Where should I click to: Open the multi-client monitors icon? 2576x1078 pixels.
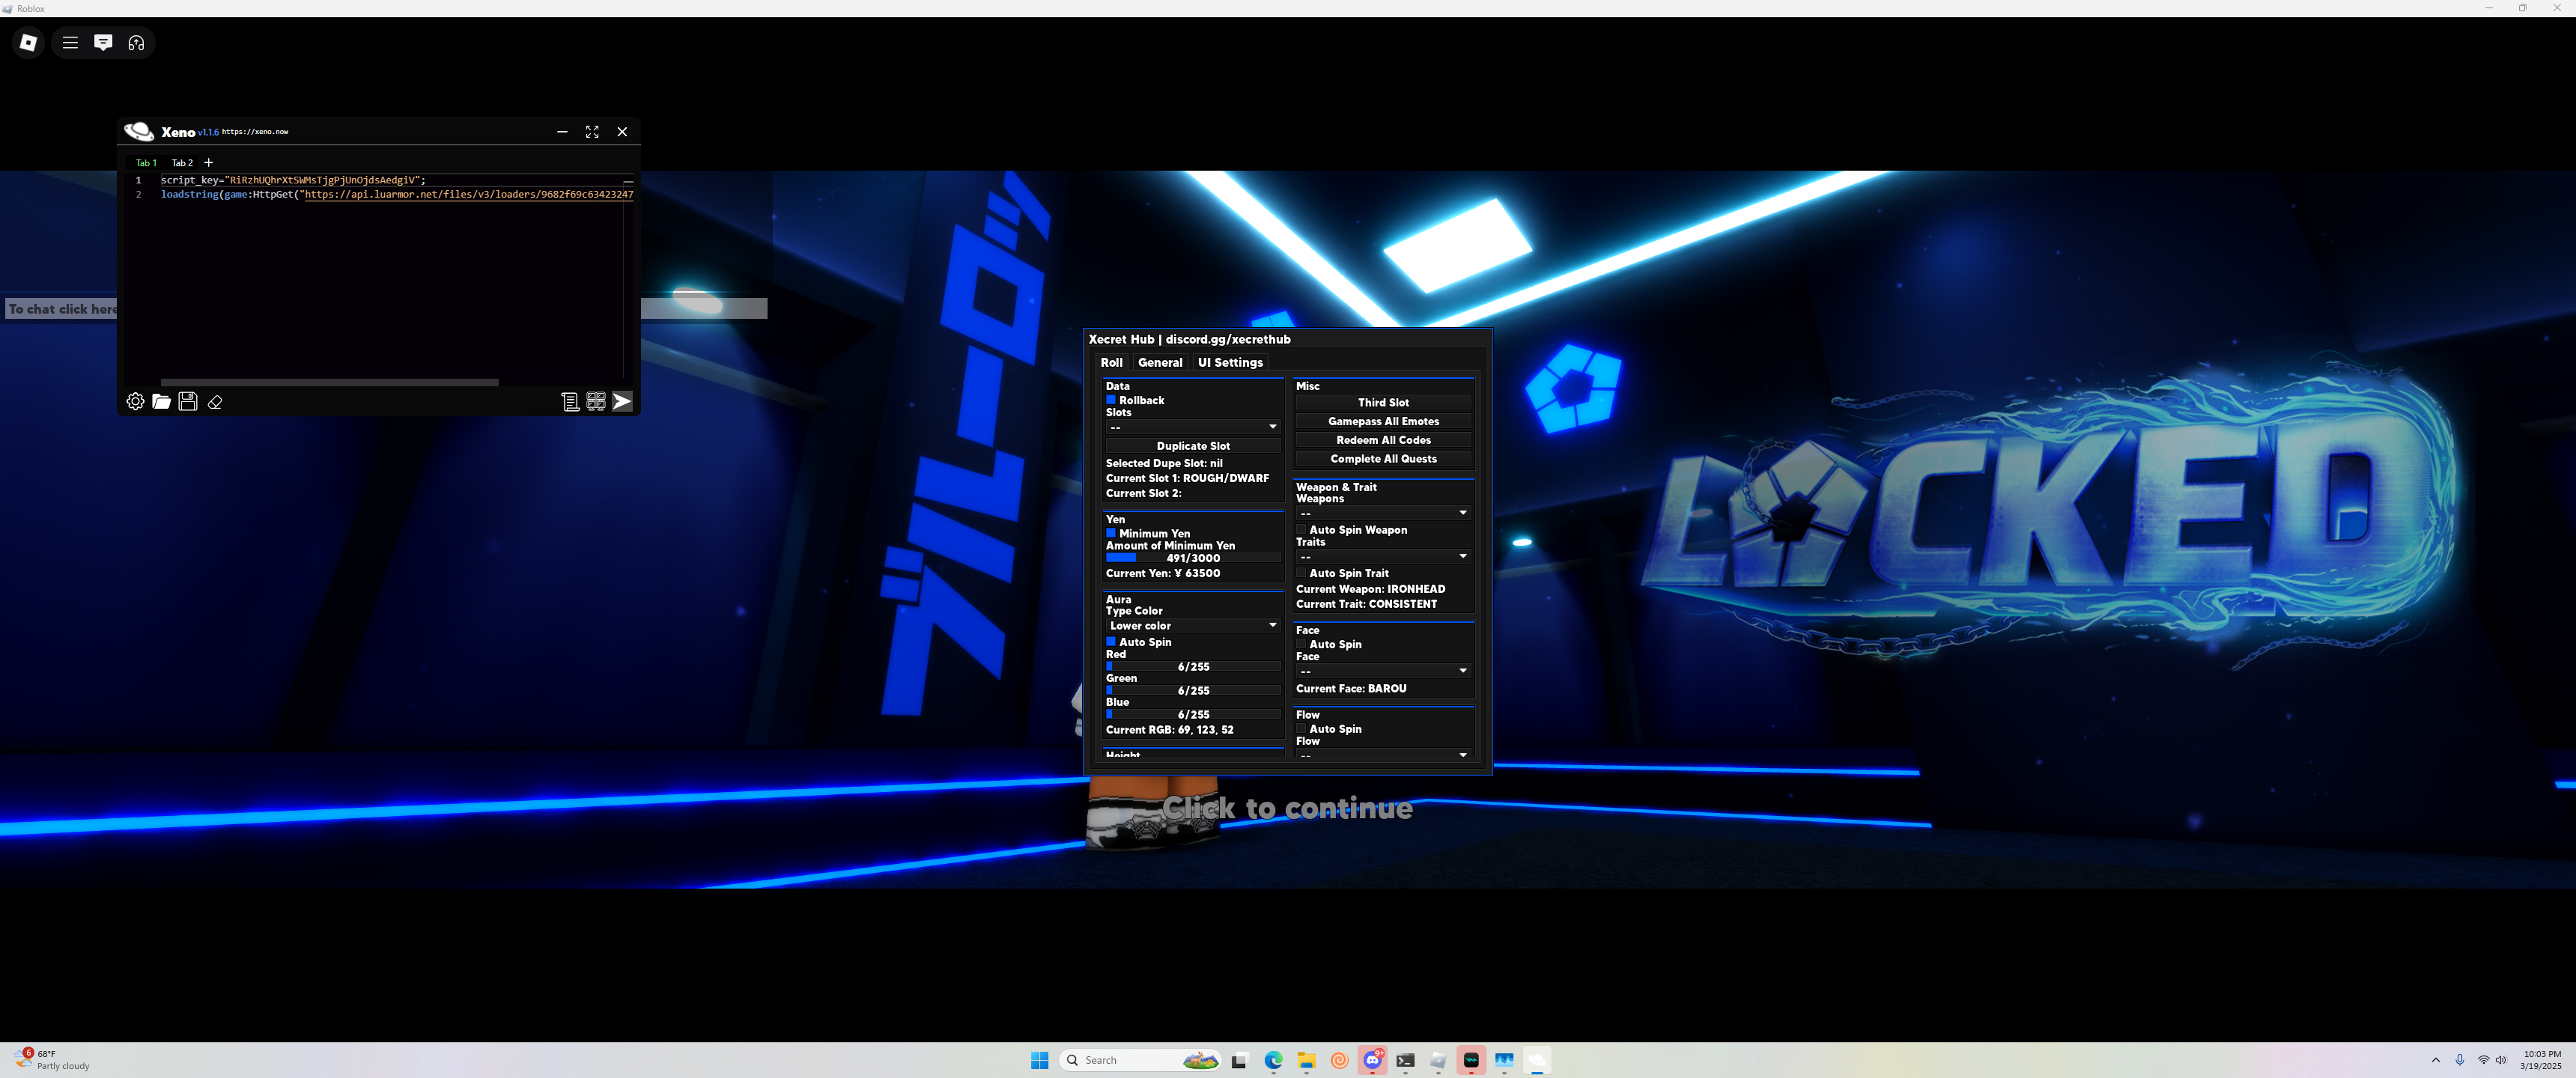(x=596, y=401)
